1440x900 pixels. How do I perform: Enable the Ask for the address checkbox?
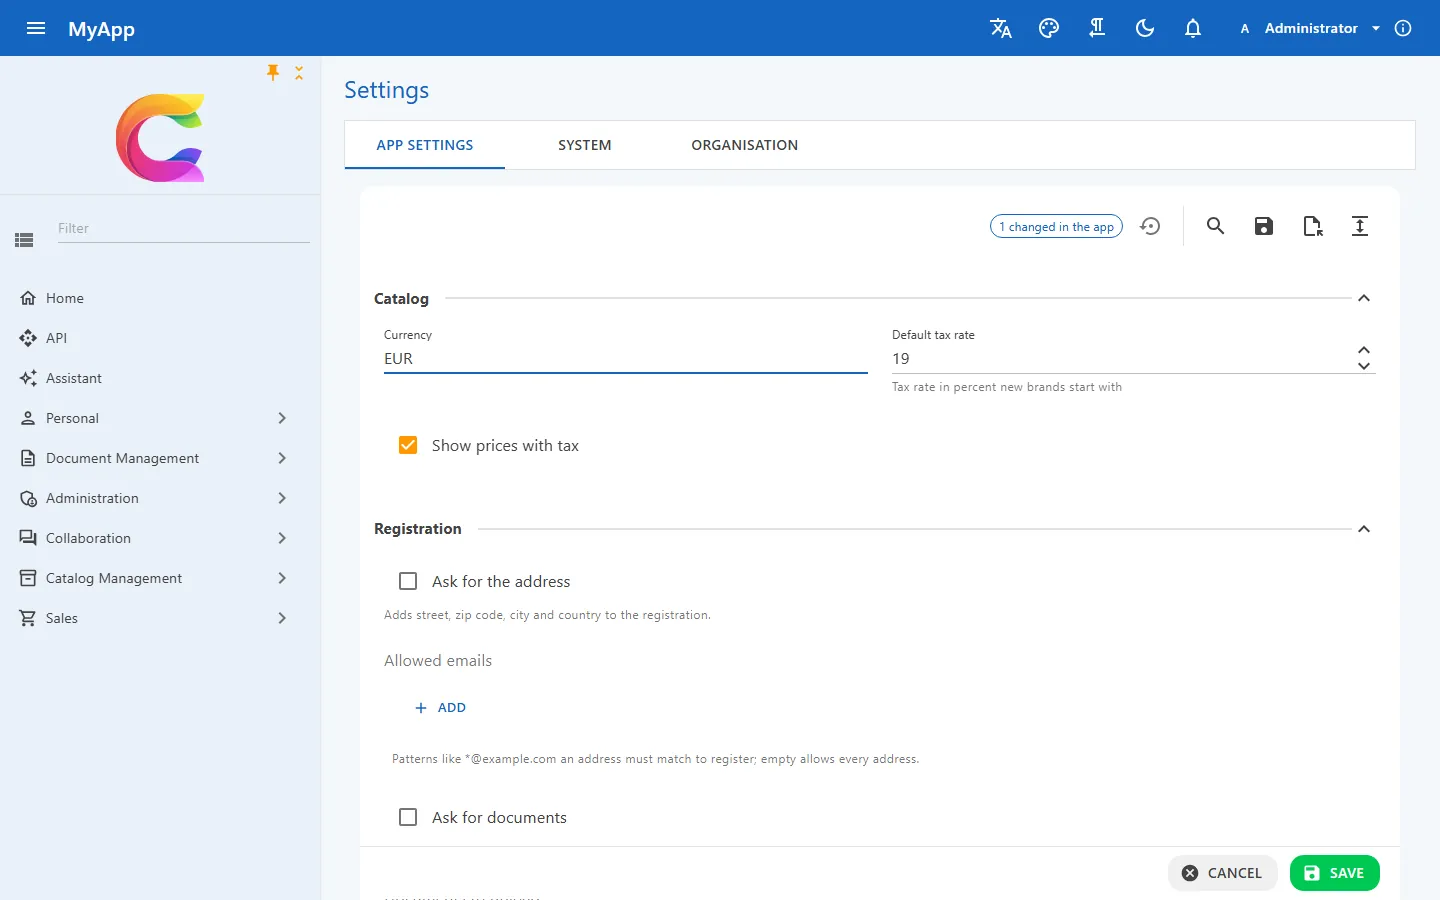(x=408, y=581)
